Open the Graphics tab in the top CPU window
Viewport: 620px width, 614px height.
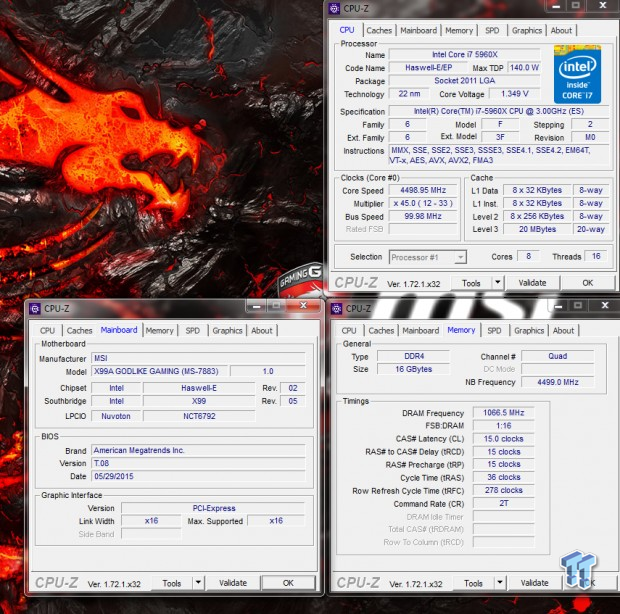pos(527,30)
